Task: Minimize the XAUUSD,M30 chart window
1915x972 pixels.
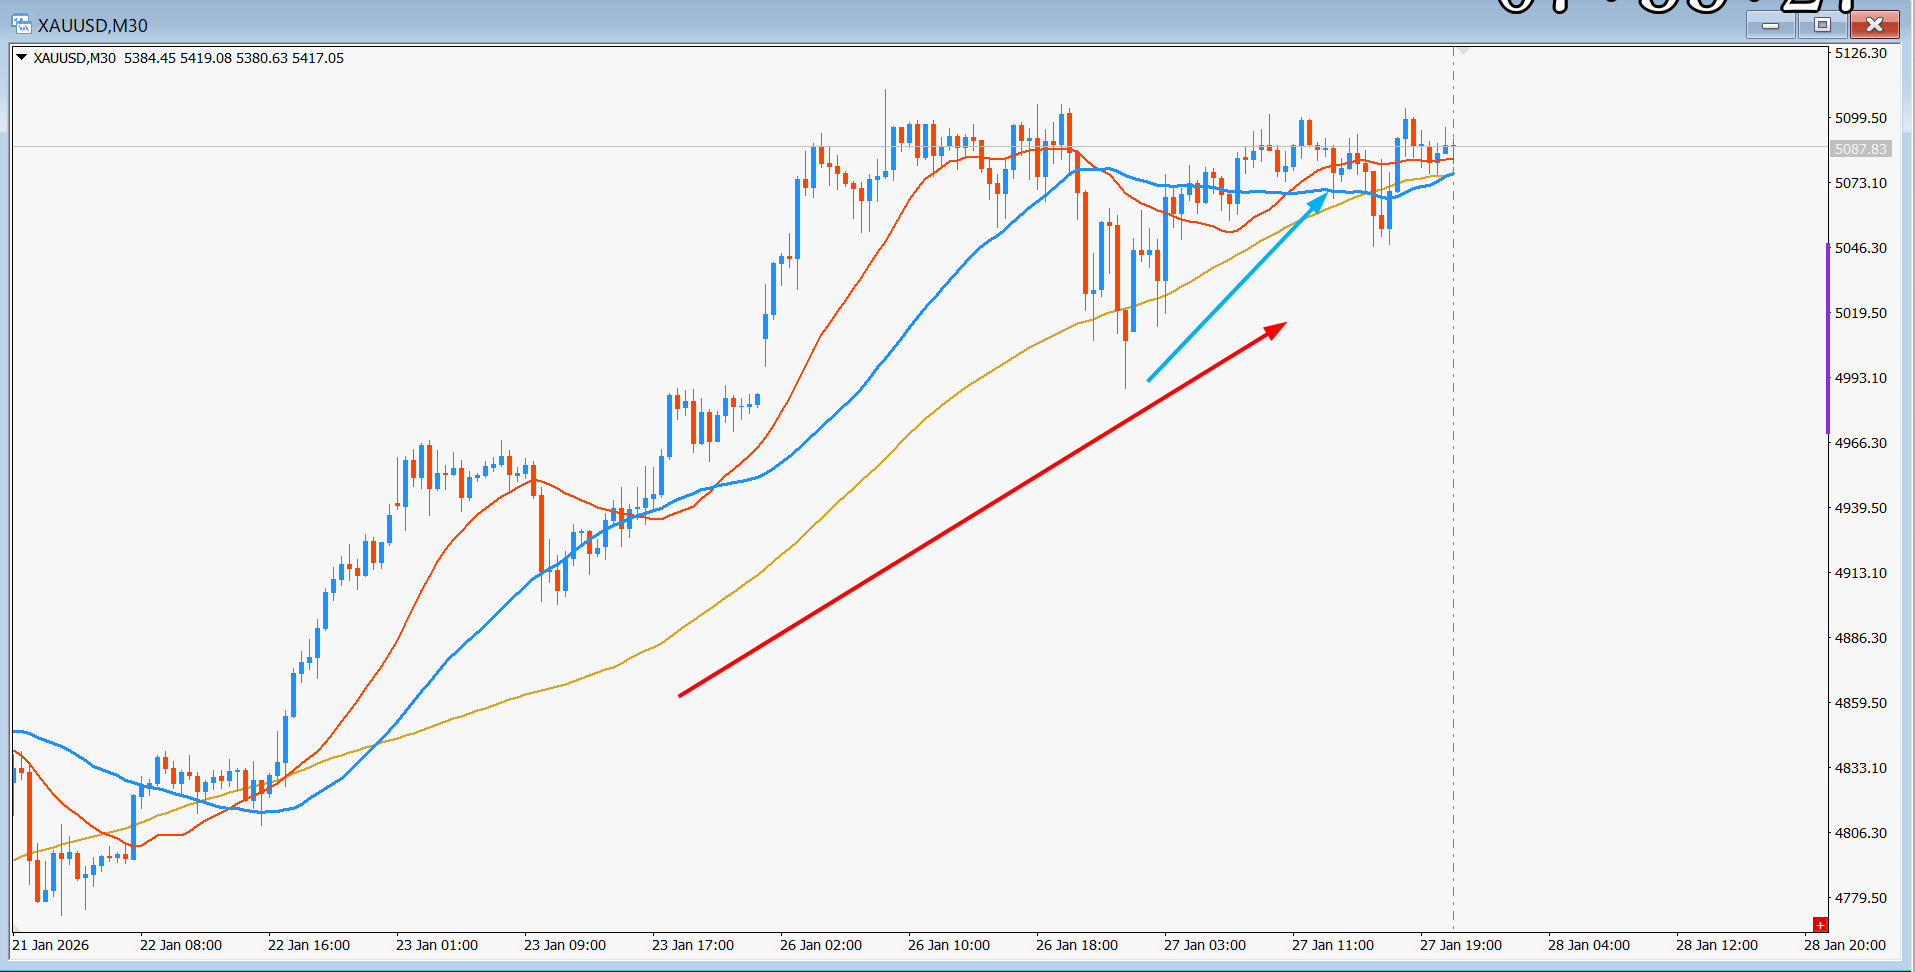Action: tap(1770, 25)
